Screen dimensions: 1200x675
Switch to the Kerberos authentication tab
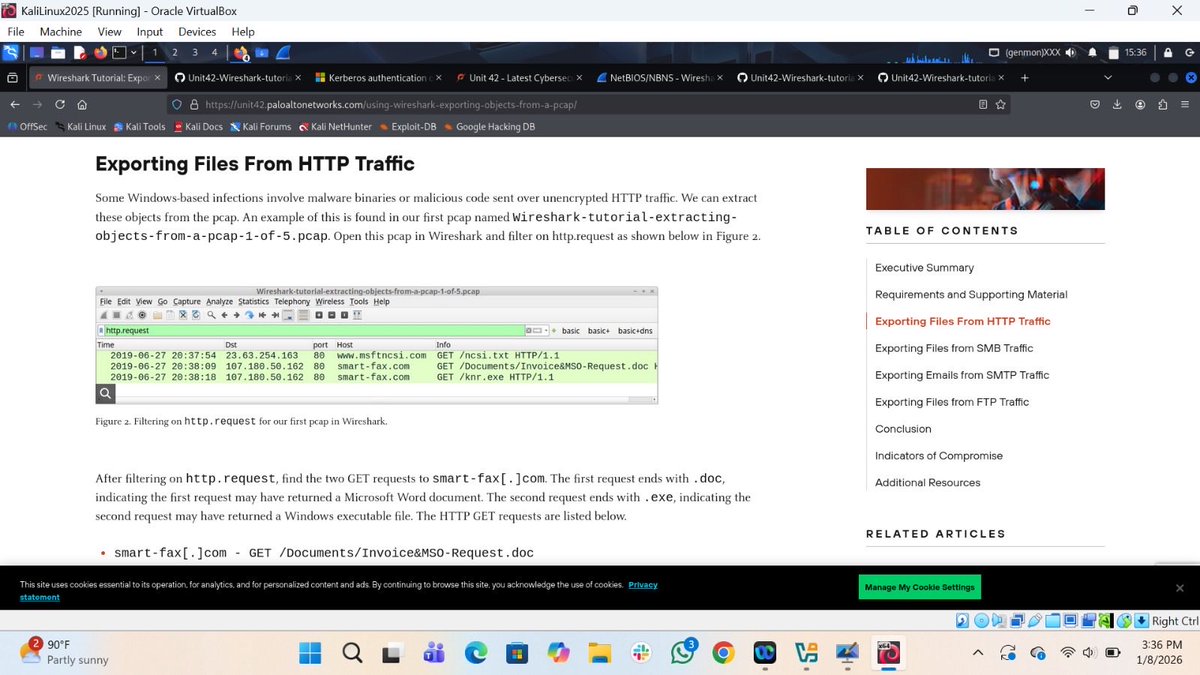pyautogui.click(x=378, y=78)
